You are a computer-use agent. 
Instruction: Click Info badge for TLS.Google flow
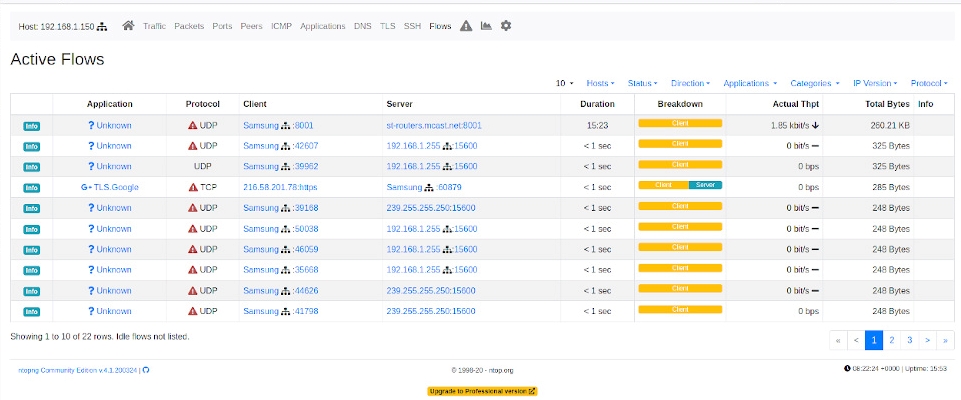tap(31, 188)
